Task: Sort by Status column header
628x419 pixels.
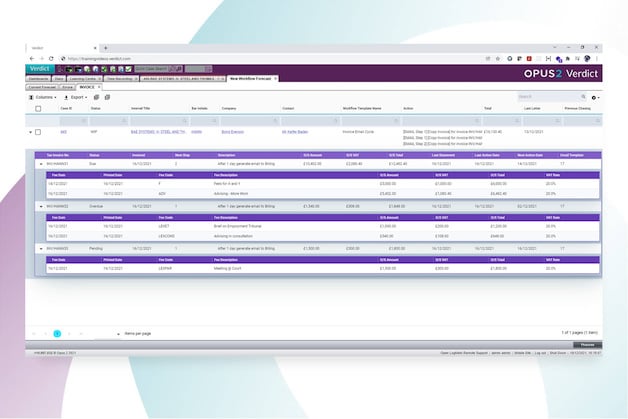Action: pos(95,109)
